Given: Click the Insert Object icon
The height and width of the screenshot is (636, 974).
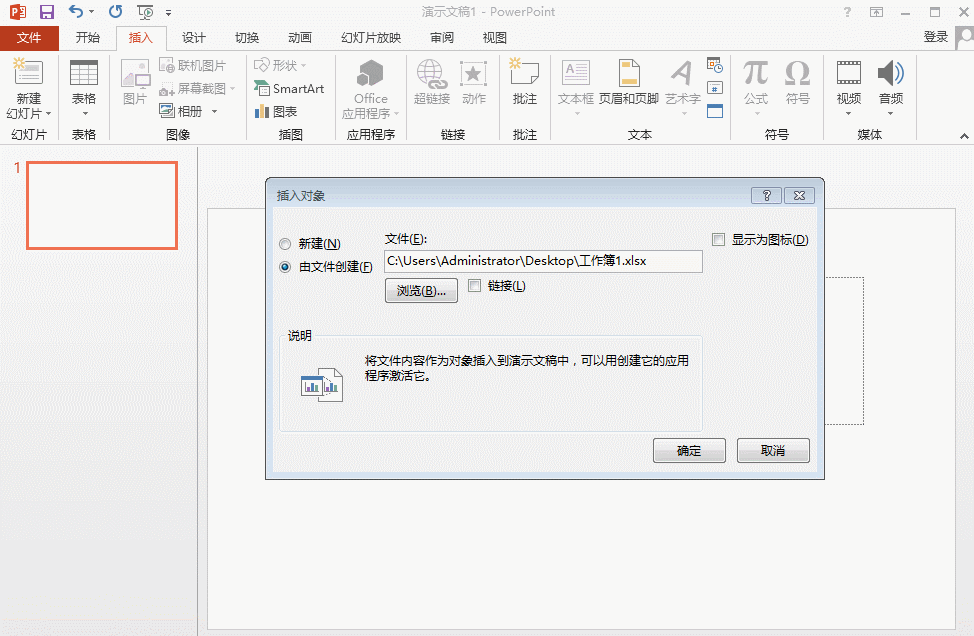Looking at the screenshot, I should [715, 111].
